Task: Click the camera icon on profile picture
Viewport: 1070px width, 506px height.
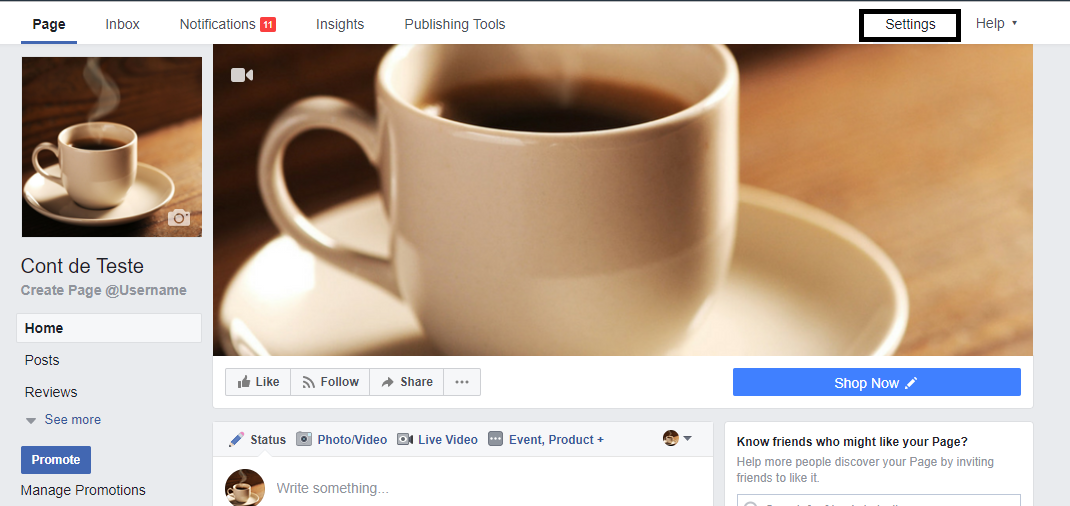Action: (179, 218)
